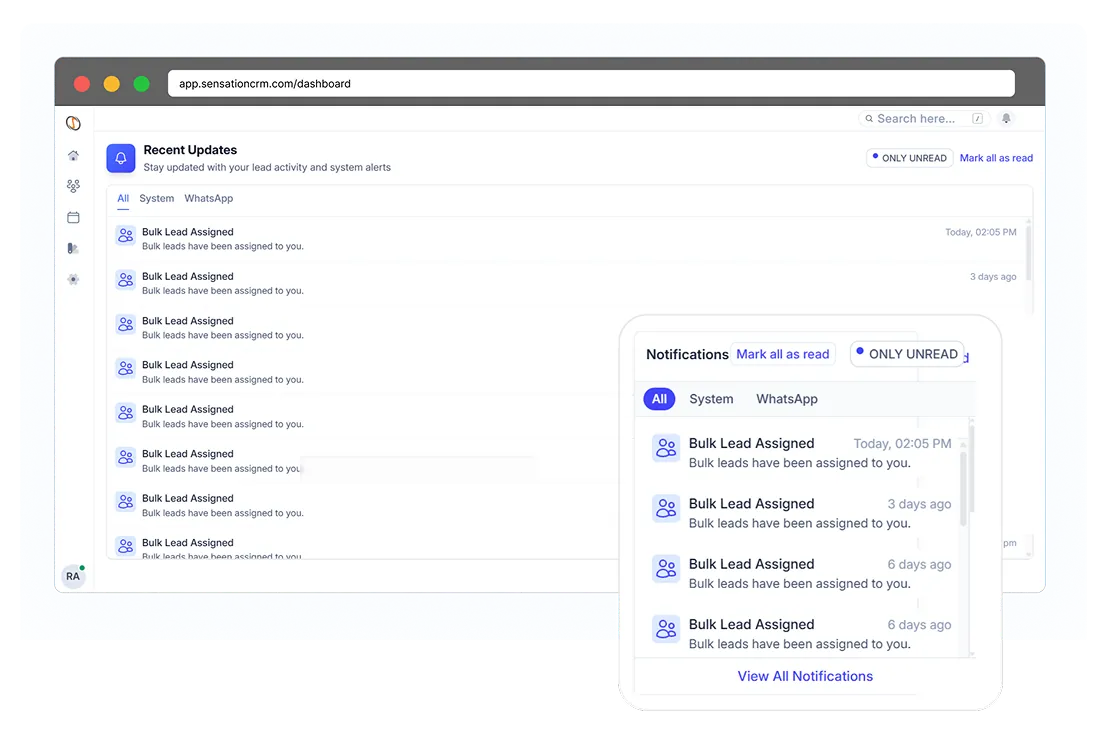Screen dimensions: 1107x747
Task: Click people icon of Today 02:05 PM update row
Action: (x=126, y=236)
